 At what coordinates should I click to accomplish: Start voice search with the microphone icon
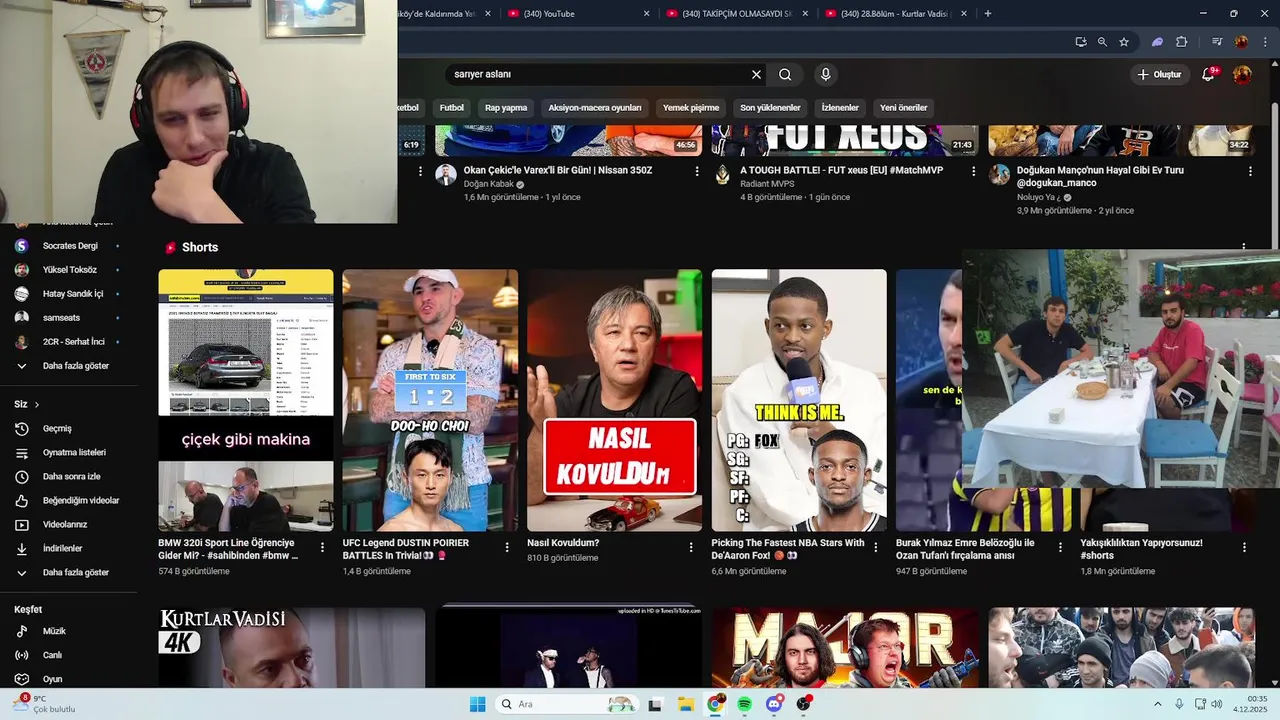825,74
